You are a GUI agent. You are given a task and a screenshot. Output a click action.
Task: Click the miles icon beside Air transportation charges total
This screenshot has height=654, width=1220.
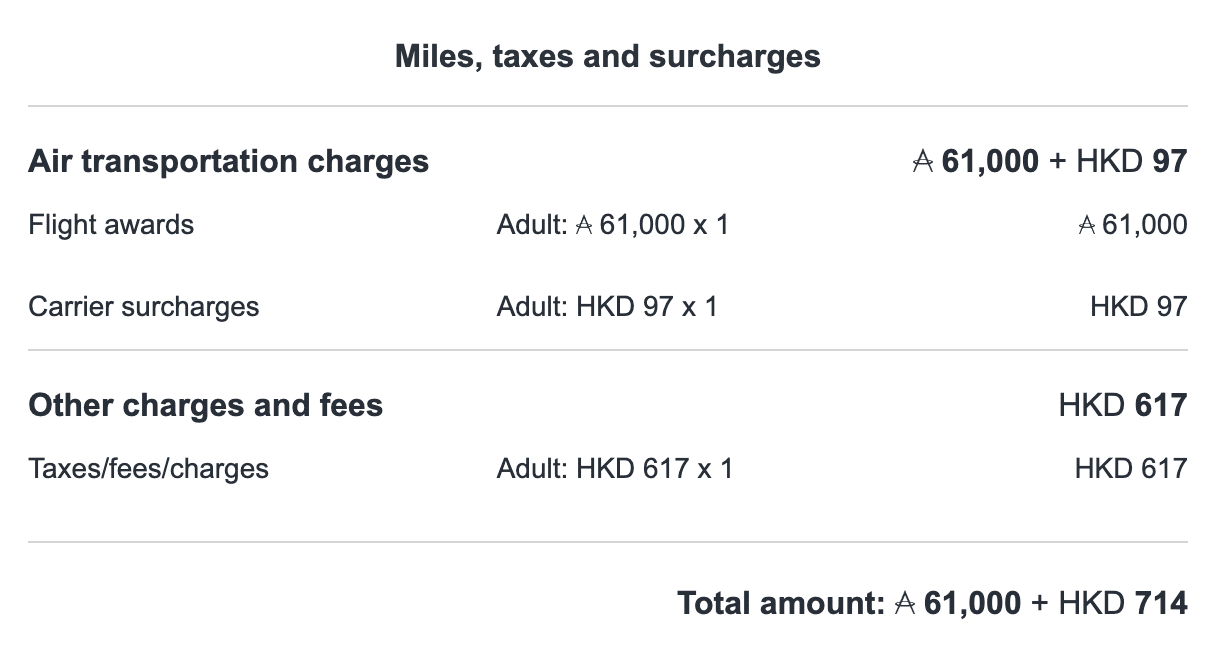click(x=922, y=162)
